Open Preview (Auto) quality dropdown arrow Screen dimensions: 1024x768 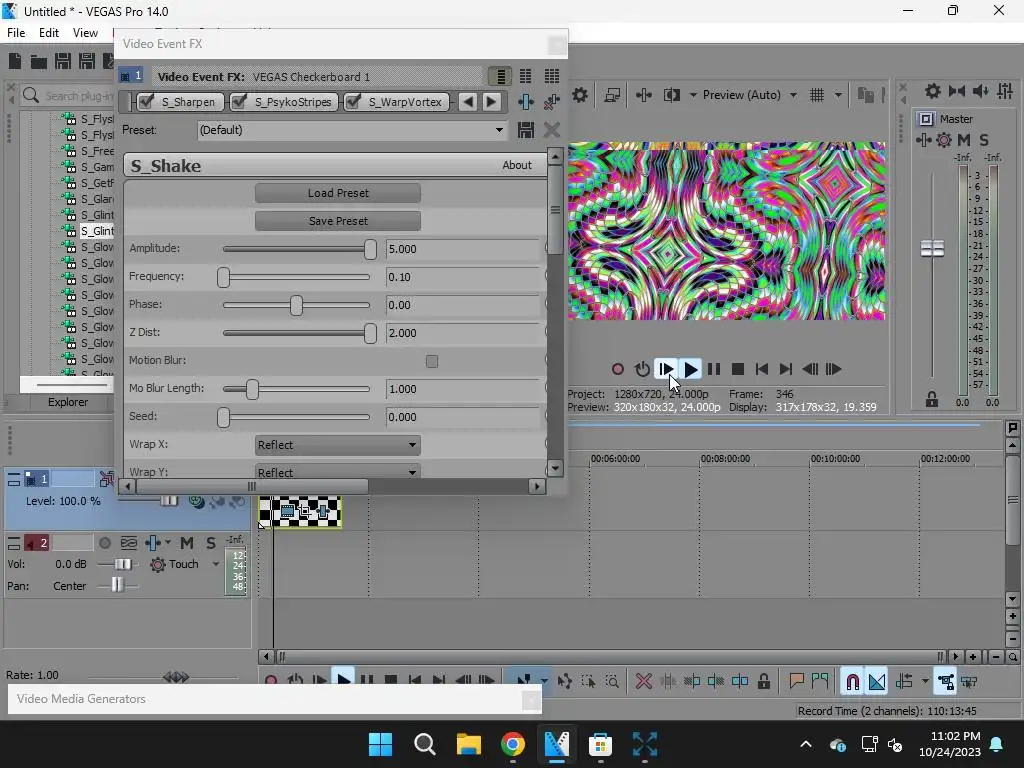point(793,95)
